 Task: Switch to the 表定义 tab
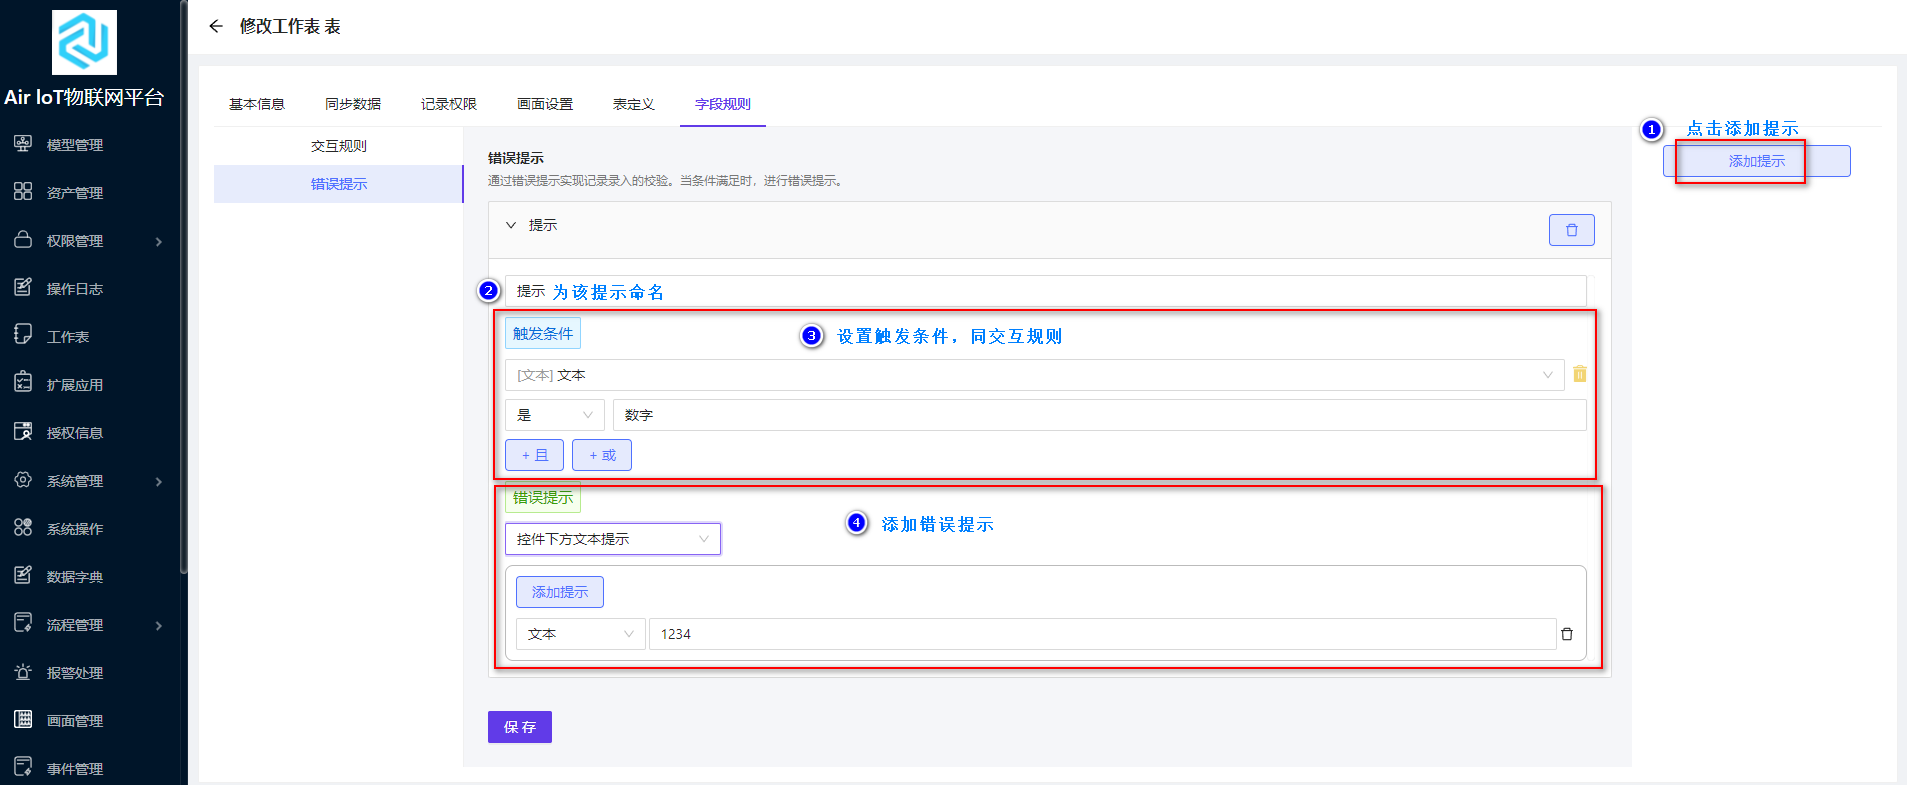634,104
